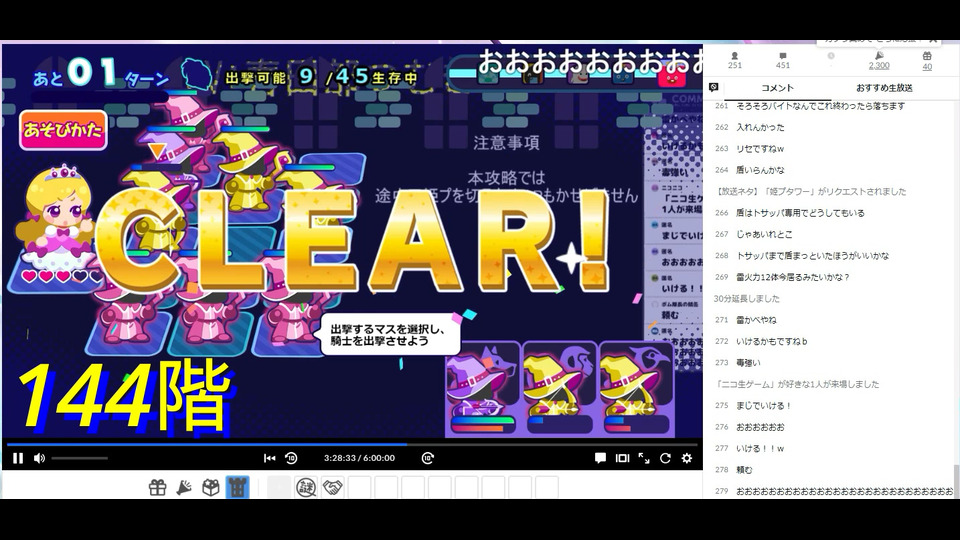Select the purple witch hat unit card
Viewport: 960px width, 540px height.
click(x=482, y=389)
